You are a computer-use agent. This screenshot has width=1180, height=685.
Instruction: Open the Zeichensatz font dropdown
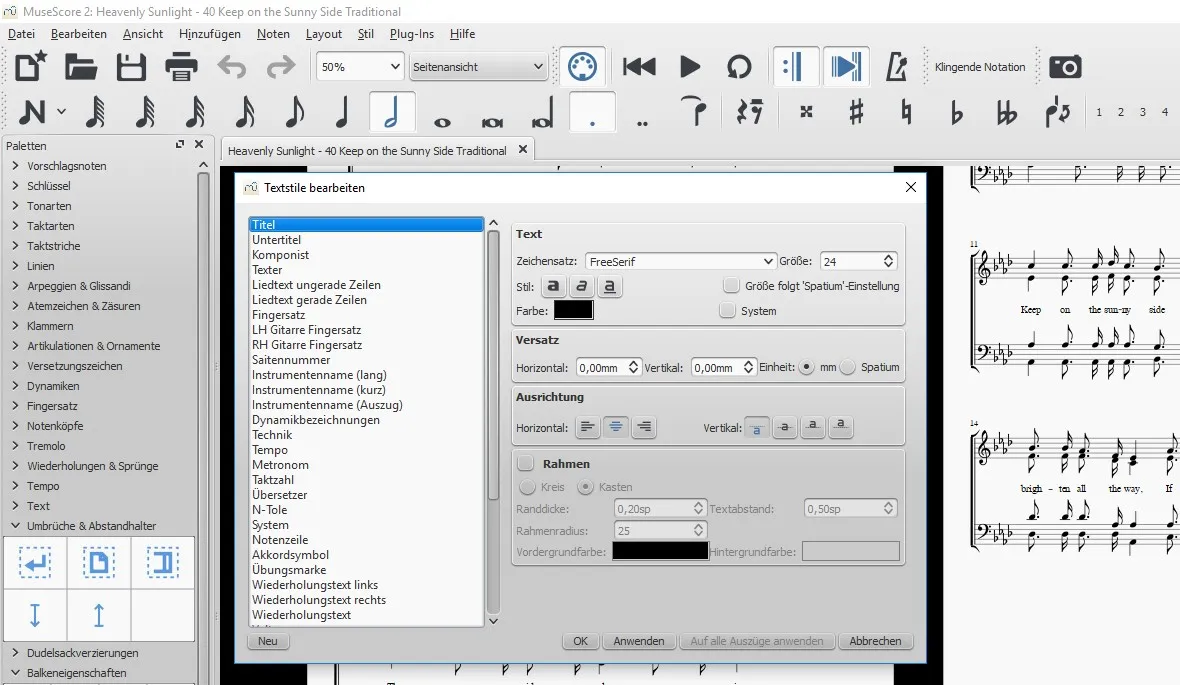tap(680, 261)
